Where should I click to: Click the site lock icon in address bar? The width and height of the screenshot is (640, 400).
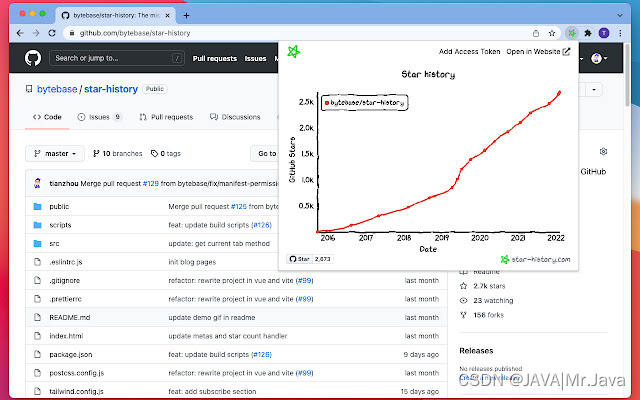[72, 33]
